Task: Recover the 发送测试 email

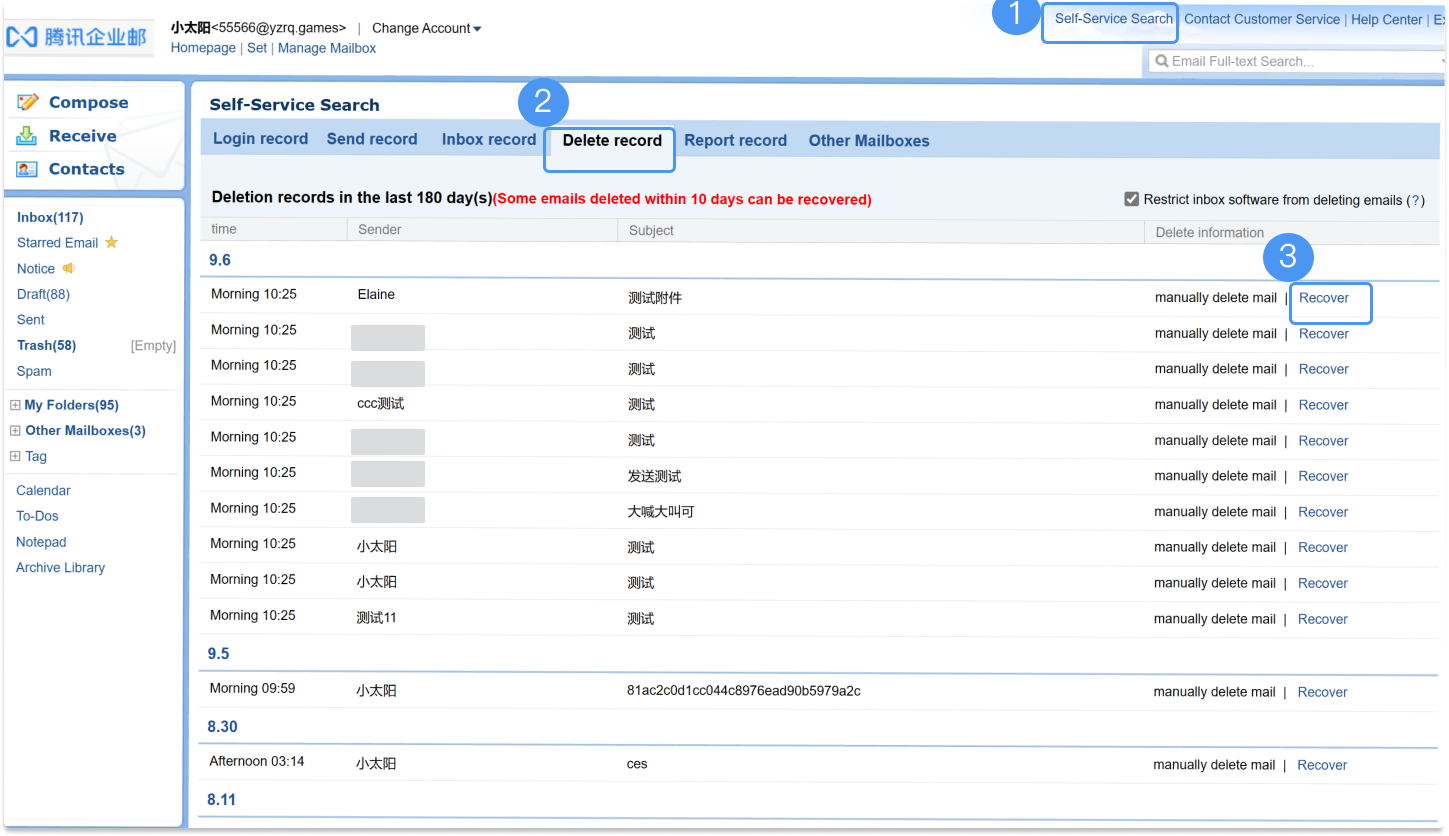Action: 1324,476
